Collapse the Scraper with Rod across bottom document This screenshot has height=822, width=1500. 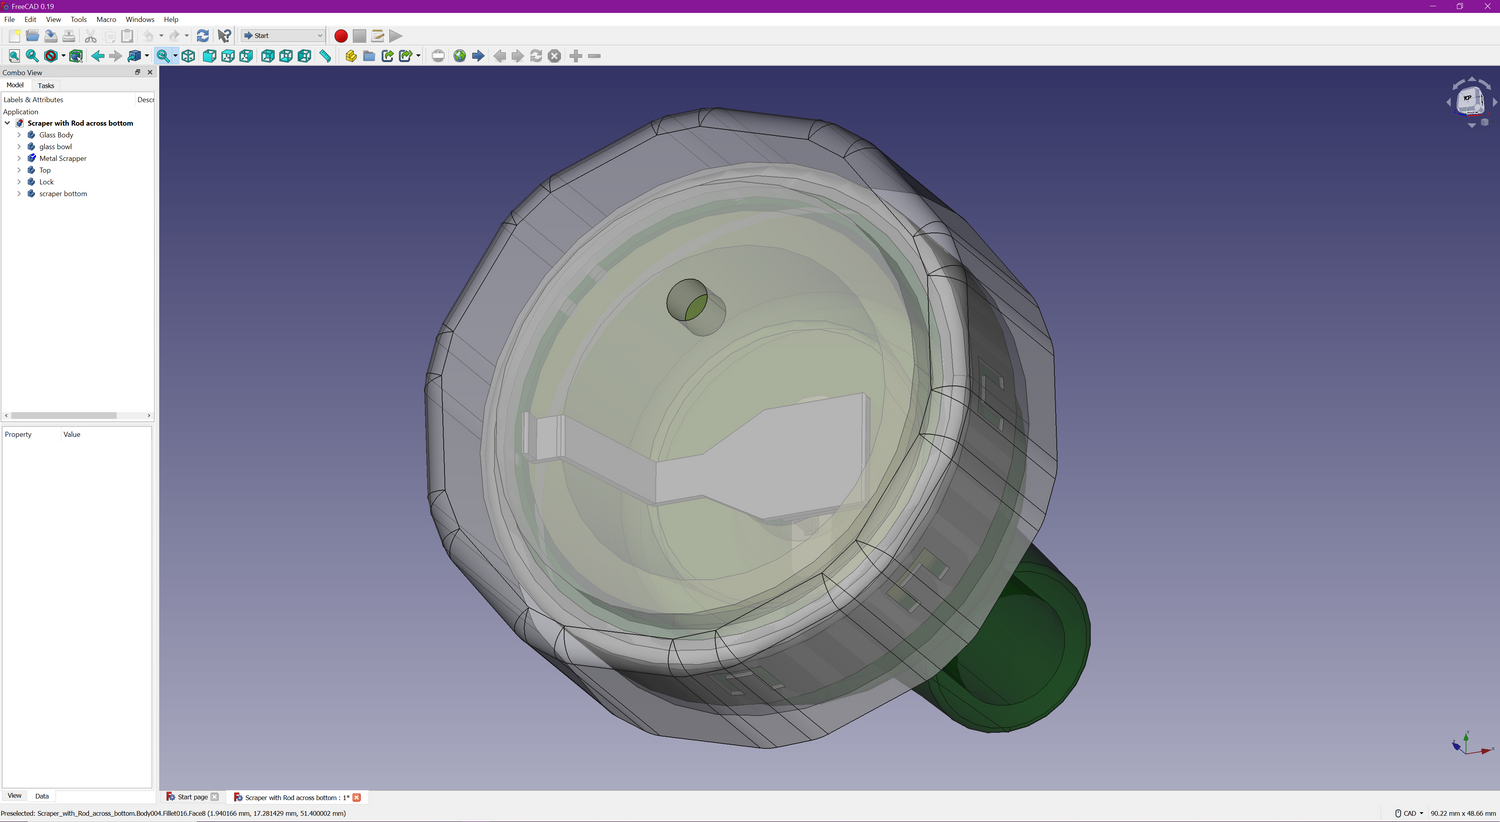pos(7,123)
